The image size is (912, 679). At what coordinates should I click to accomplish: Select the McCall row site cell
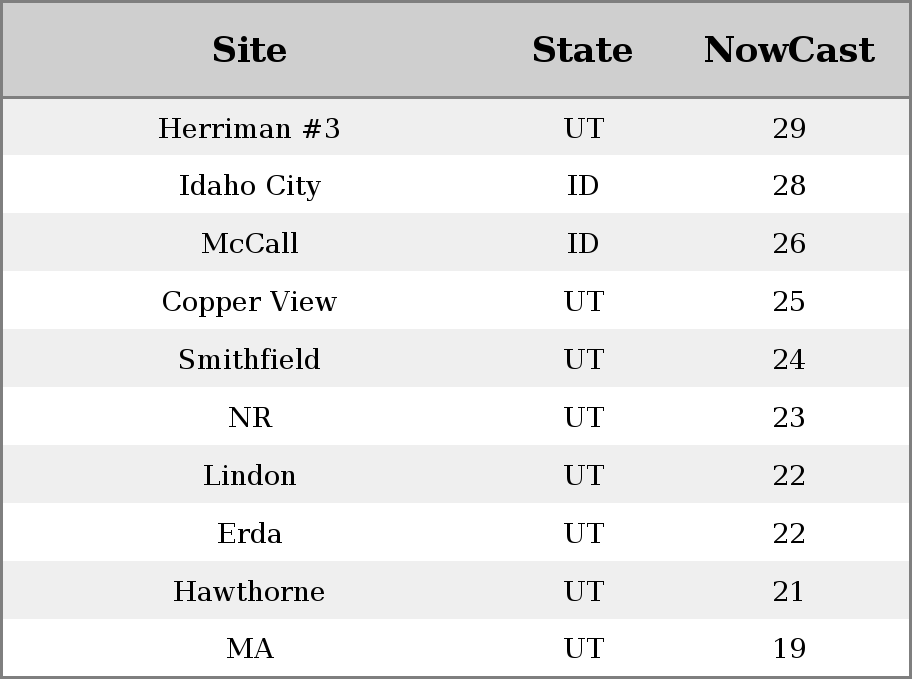coord(249,243)
